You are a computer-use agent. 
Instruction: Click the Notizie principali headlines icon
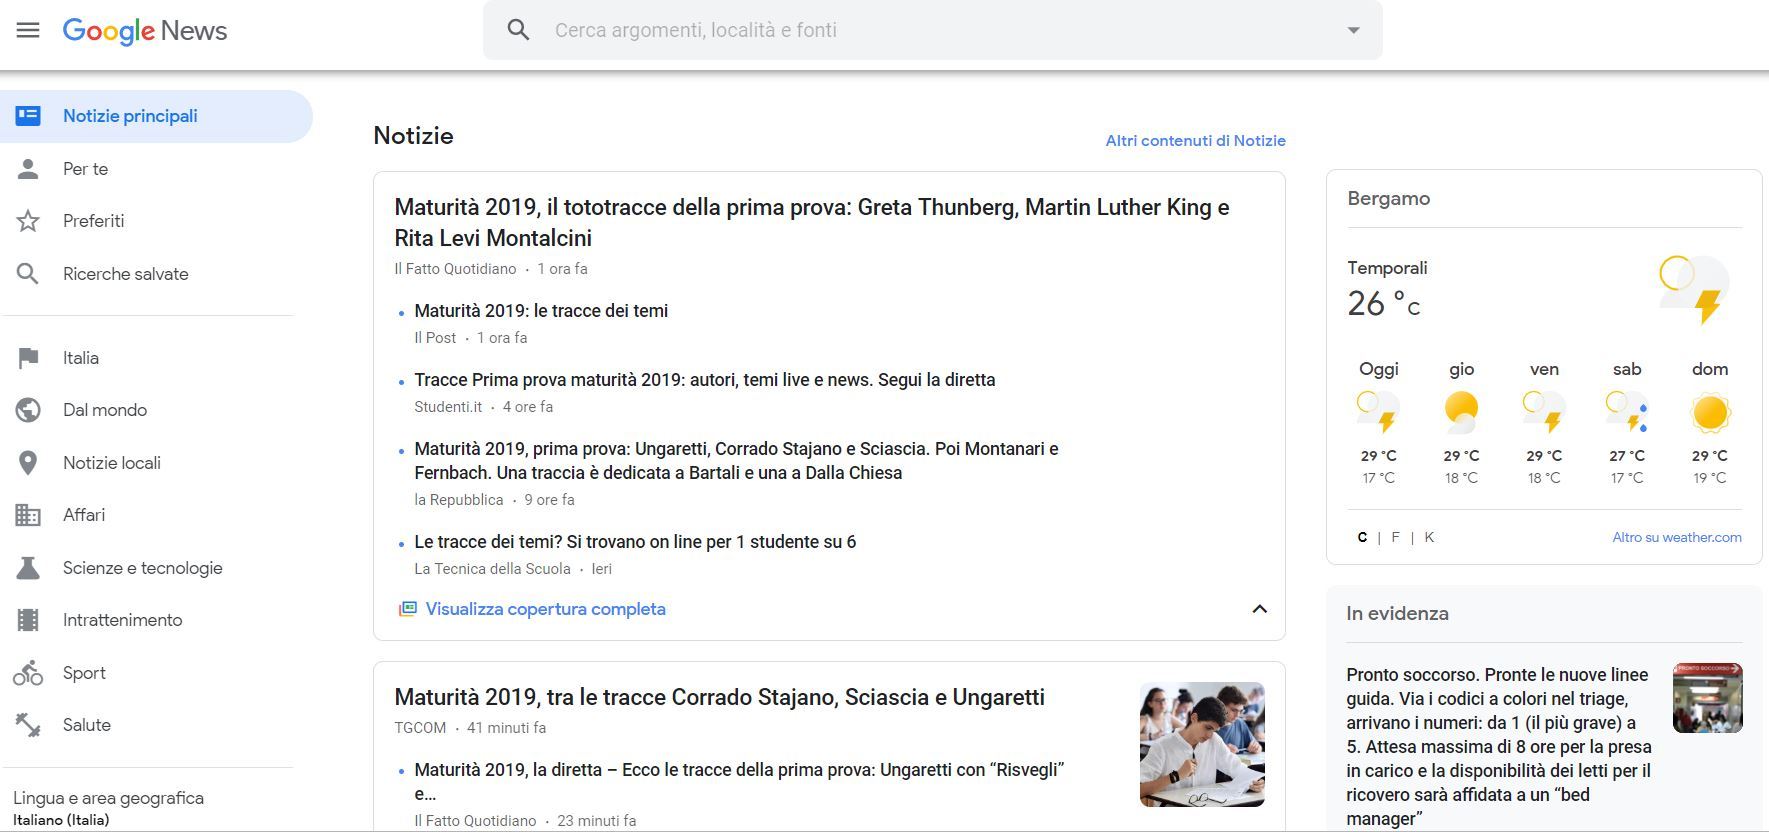28,116
